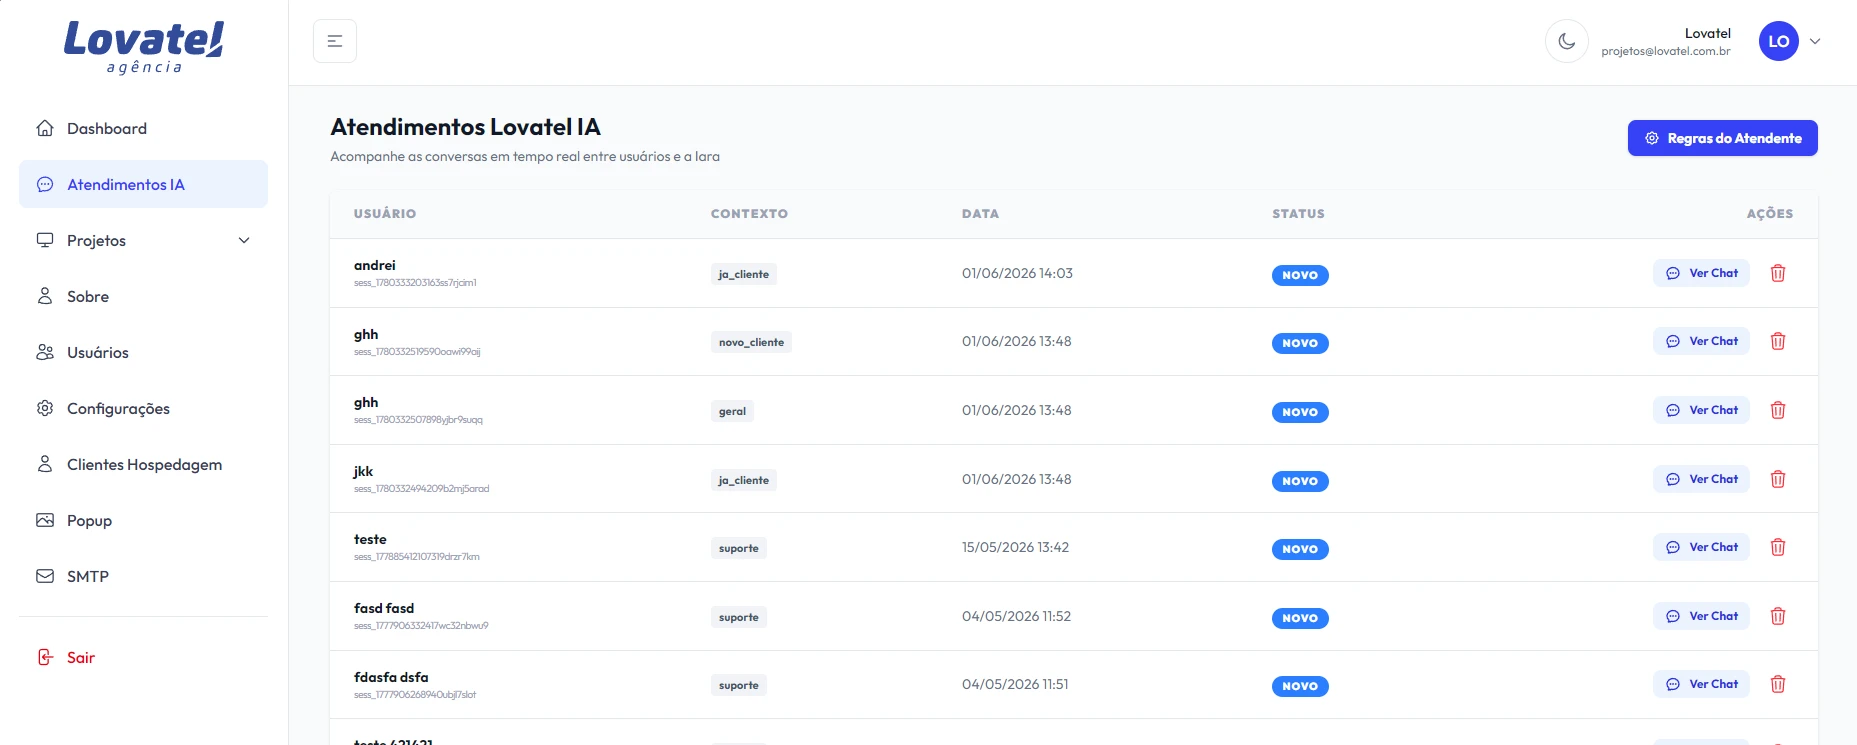
Task: View chat for fdasfa dsfa
Action: tap(1701, 684)
